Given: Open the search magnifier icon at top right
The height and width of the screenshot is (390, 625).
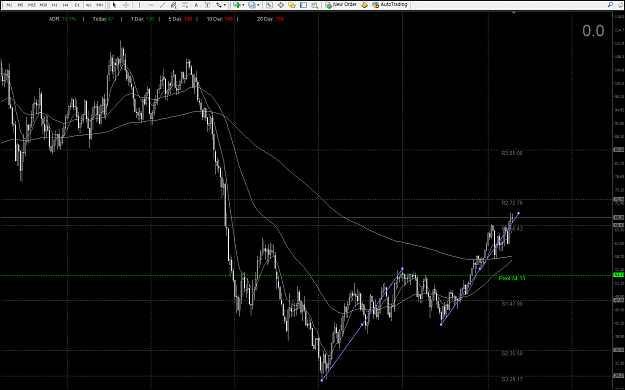Looking at the screenshot, I should click(610, 5).
